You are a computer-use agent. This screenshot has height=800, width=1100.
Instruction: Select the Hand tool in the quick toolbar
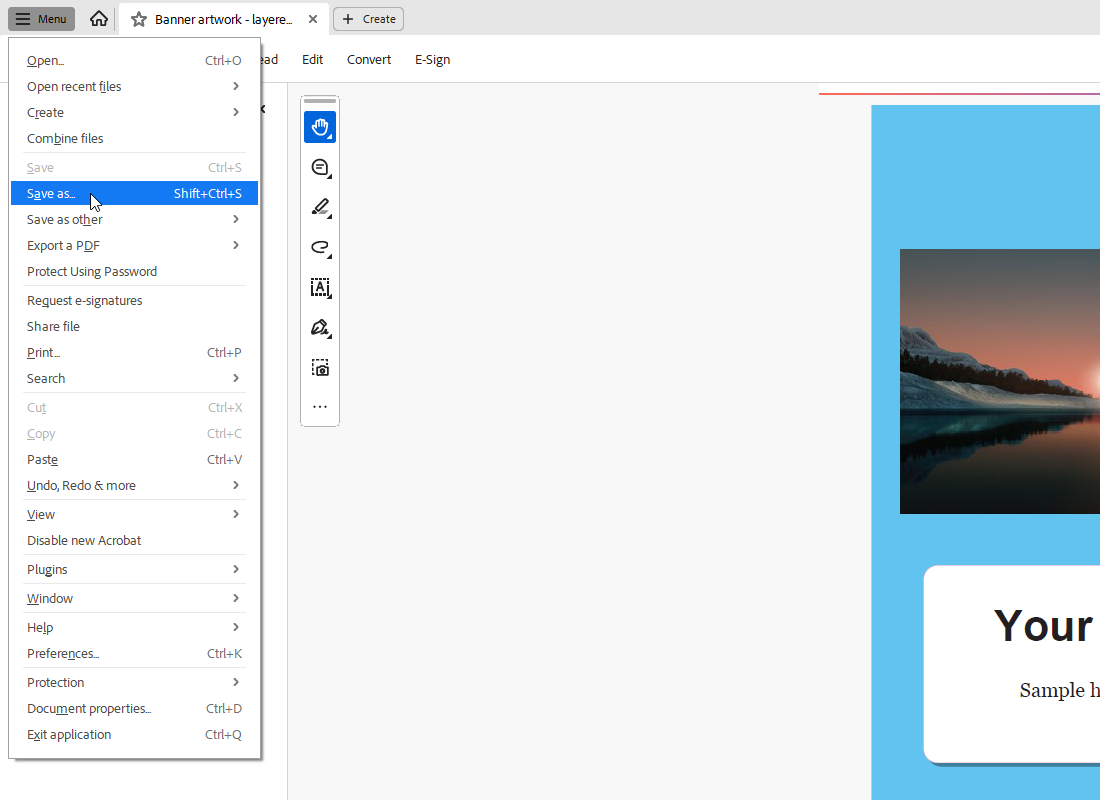click(320, 127)
